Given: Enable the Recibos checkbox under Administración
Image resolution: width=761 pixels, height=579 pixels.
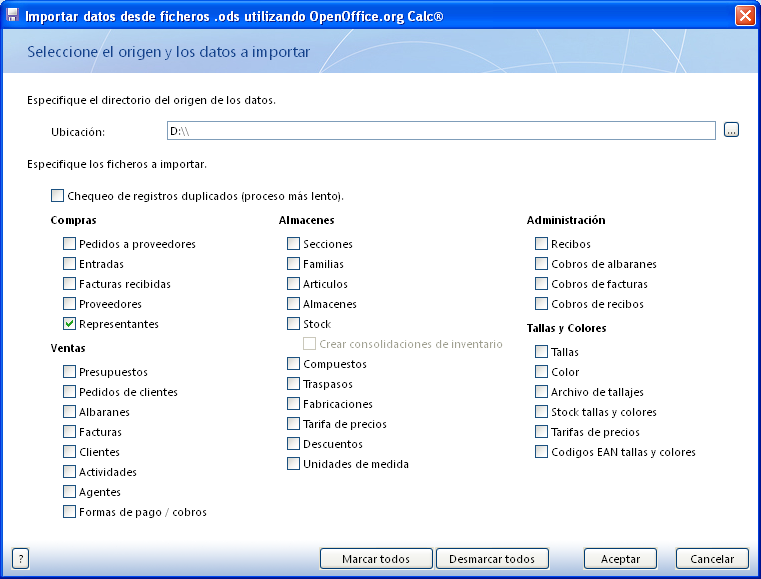Looking at the screenshot, I should pyautogui.click(x=541, y=244).
